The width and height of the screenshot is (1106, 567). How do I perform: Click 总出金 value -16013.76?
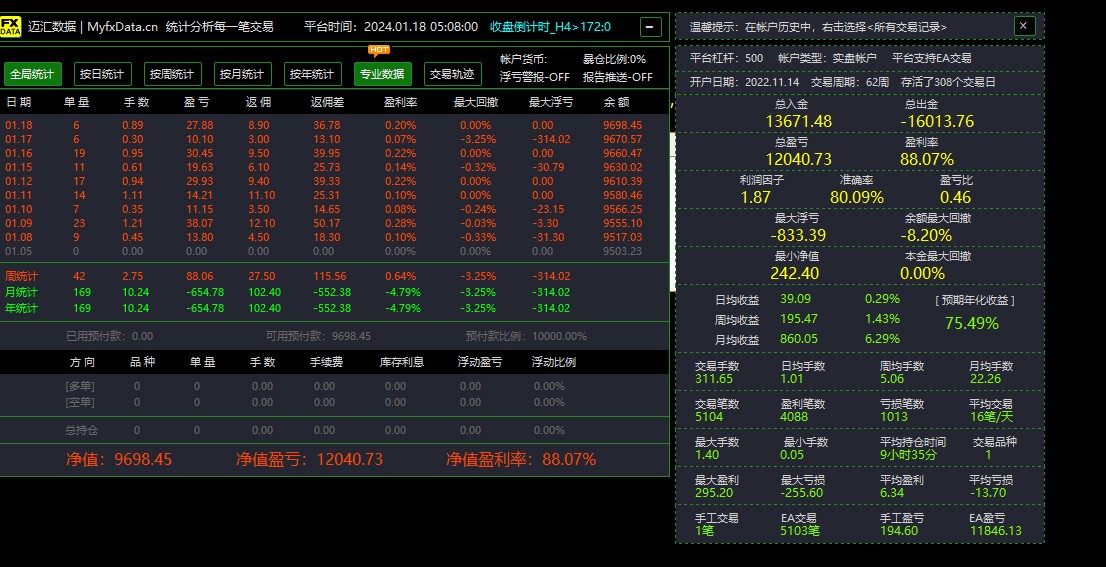coord(937,121)
